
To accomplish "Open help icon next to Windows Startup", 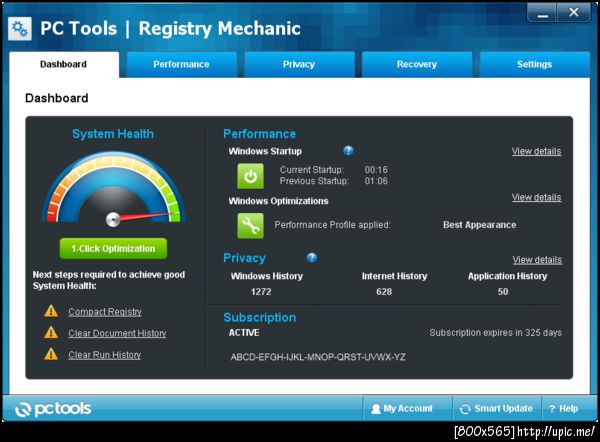I will [x=348, y=151].
